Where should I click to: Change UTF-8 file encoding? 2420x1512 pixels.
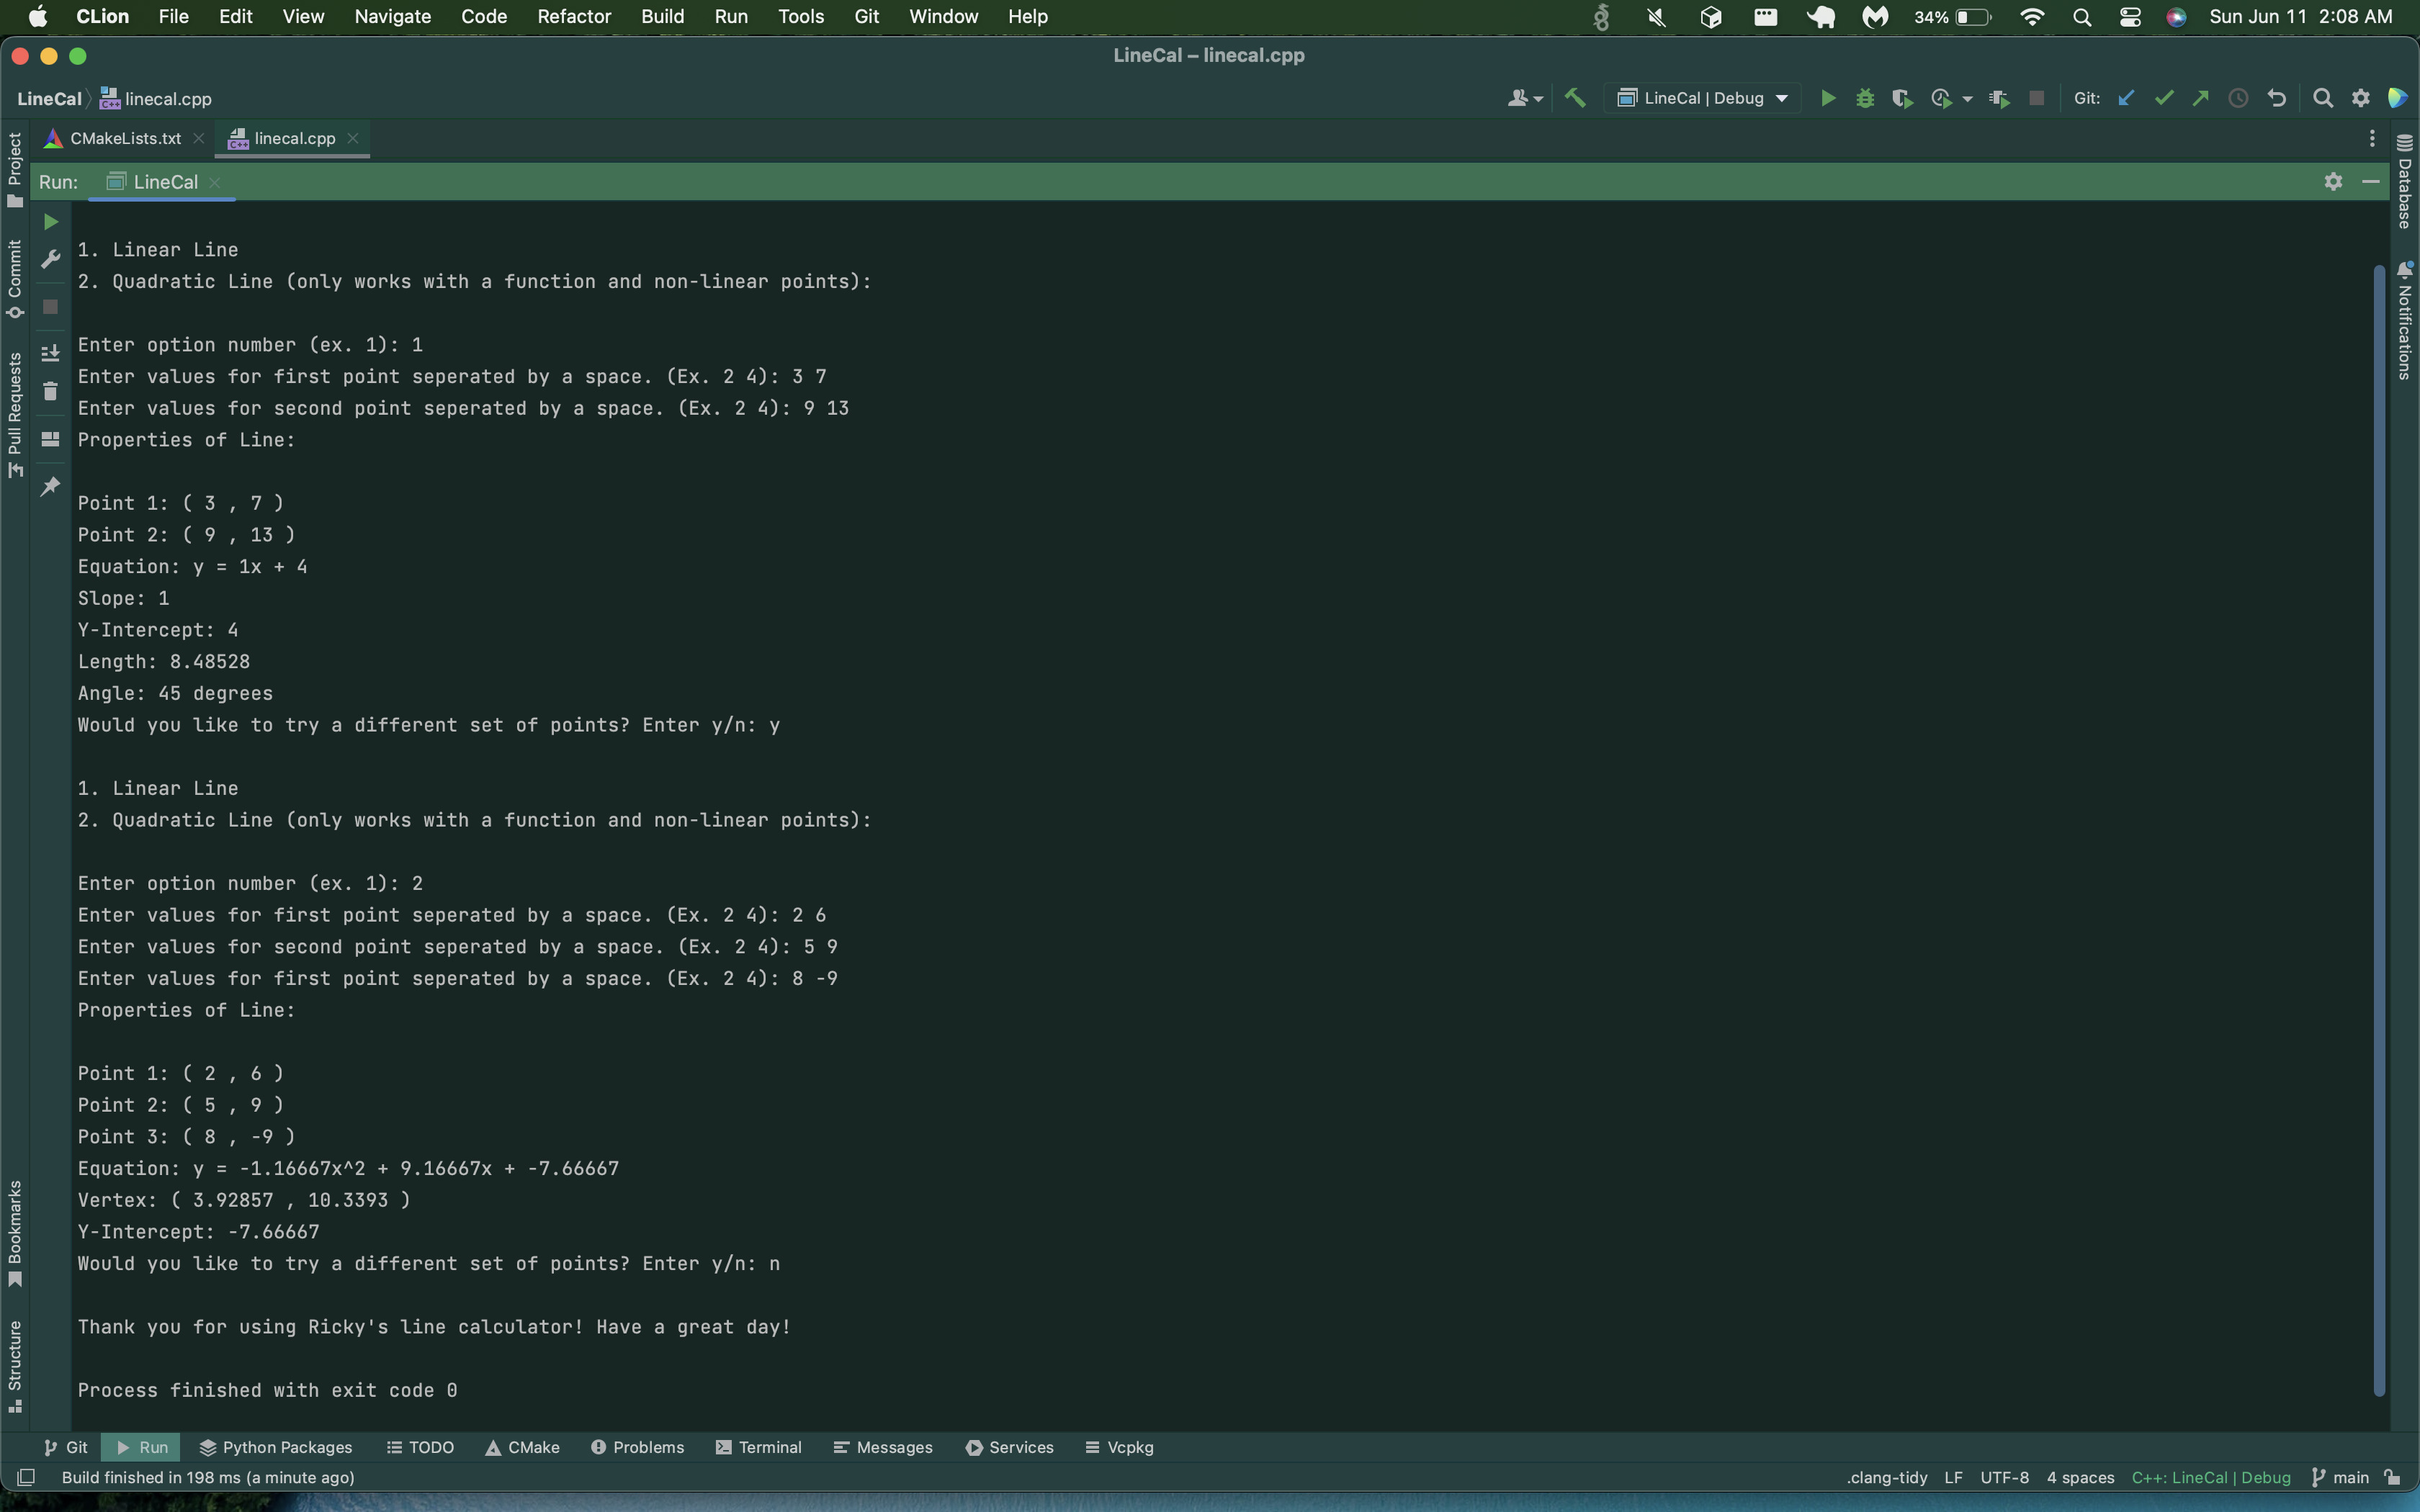pyautogui.click(x=2004, y=1477)
